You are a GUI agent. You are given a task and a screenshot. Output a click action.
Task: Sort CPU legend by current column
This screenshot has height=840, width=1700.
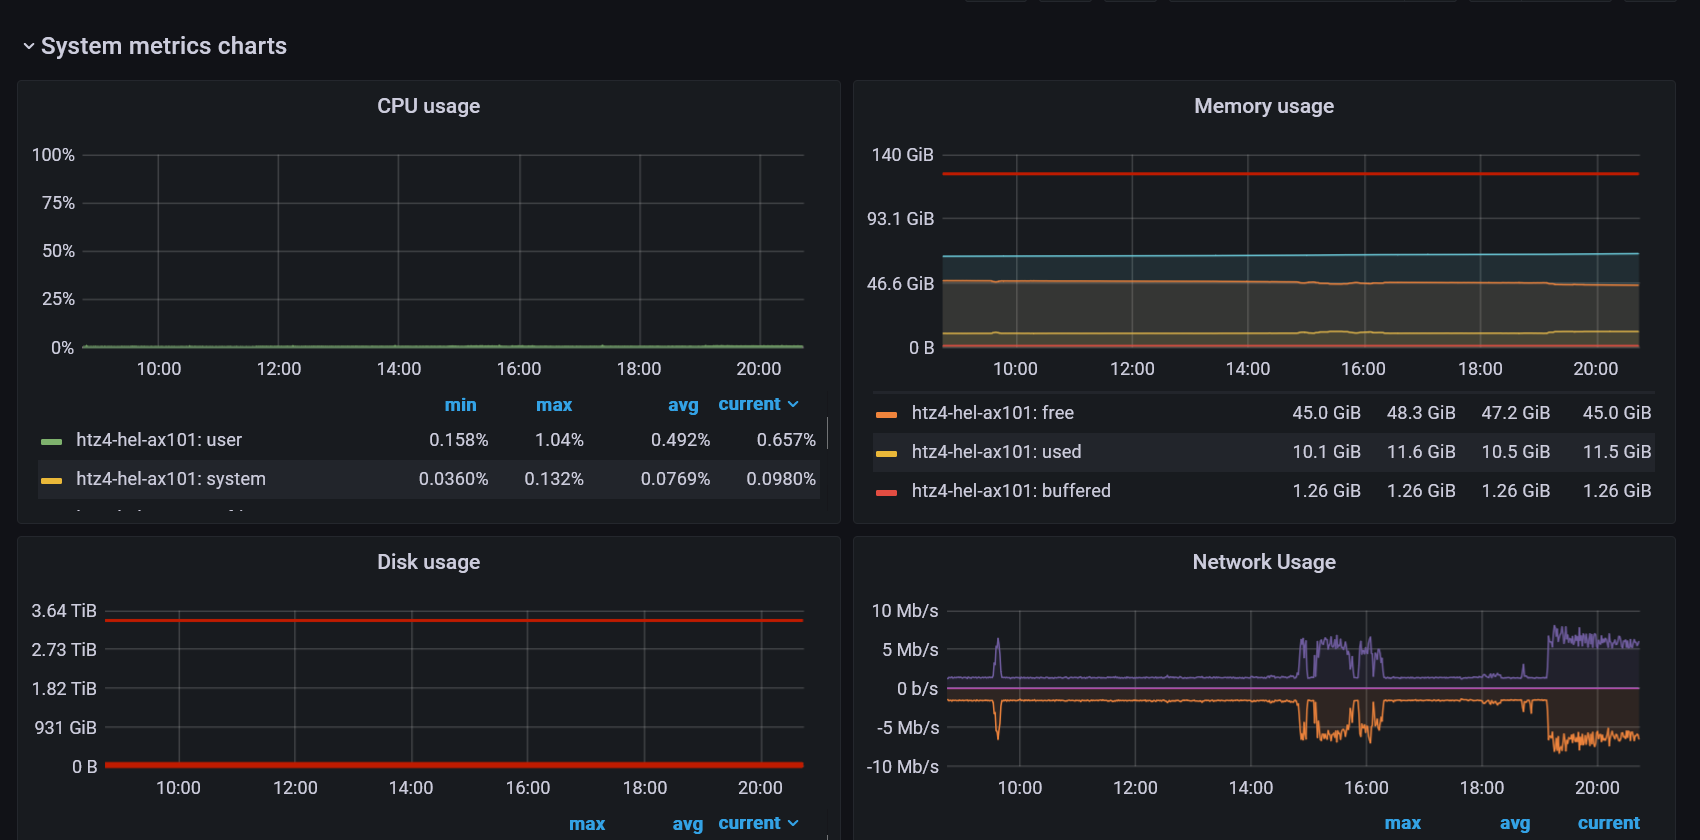749,404
